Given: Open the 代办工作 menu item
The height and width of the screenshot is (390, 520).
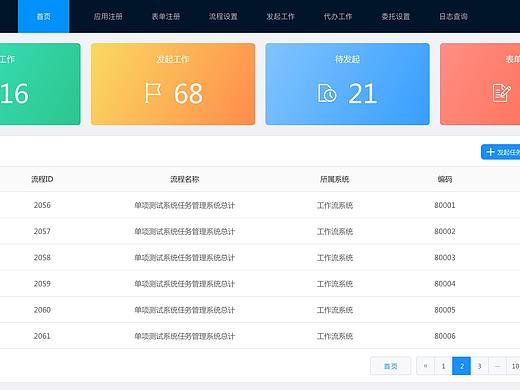Looking at the screenshot, I should pos(338,16).
